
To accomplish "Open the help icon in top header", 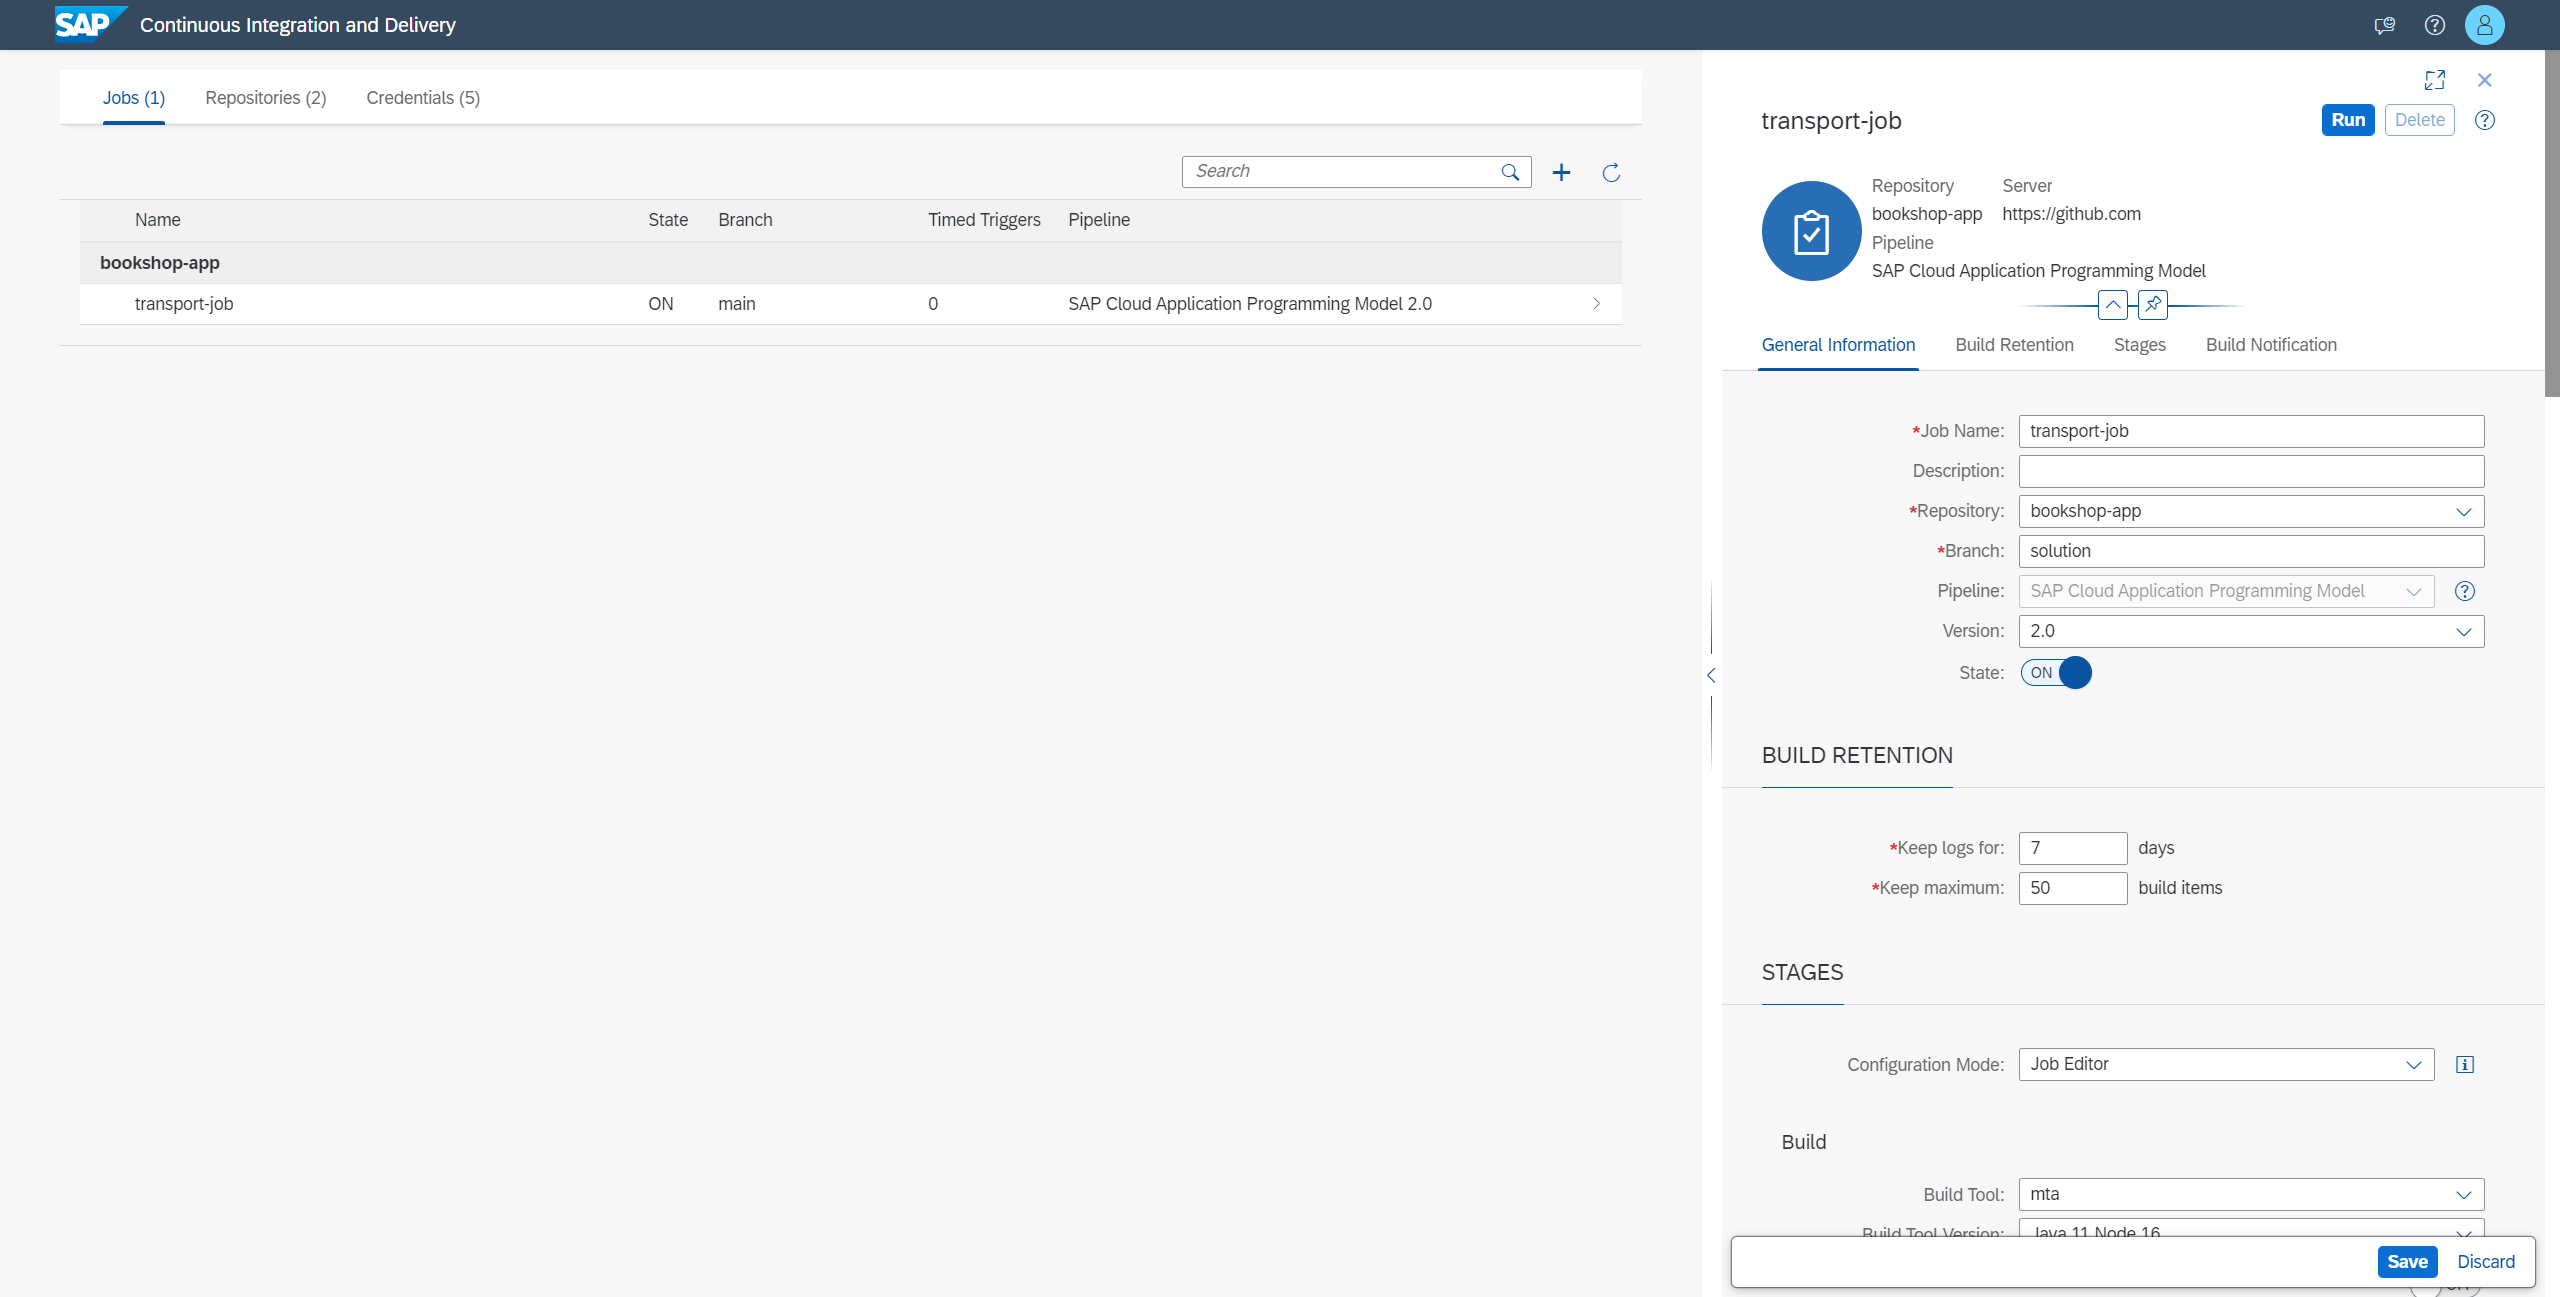I will (x=2435, y=25).
